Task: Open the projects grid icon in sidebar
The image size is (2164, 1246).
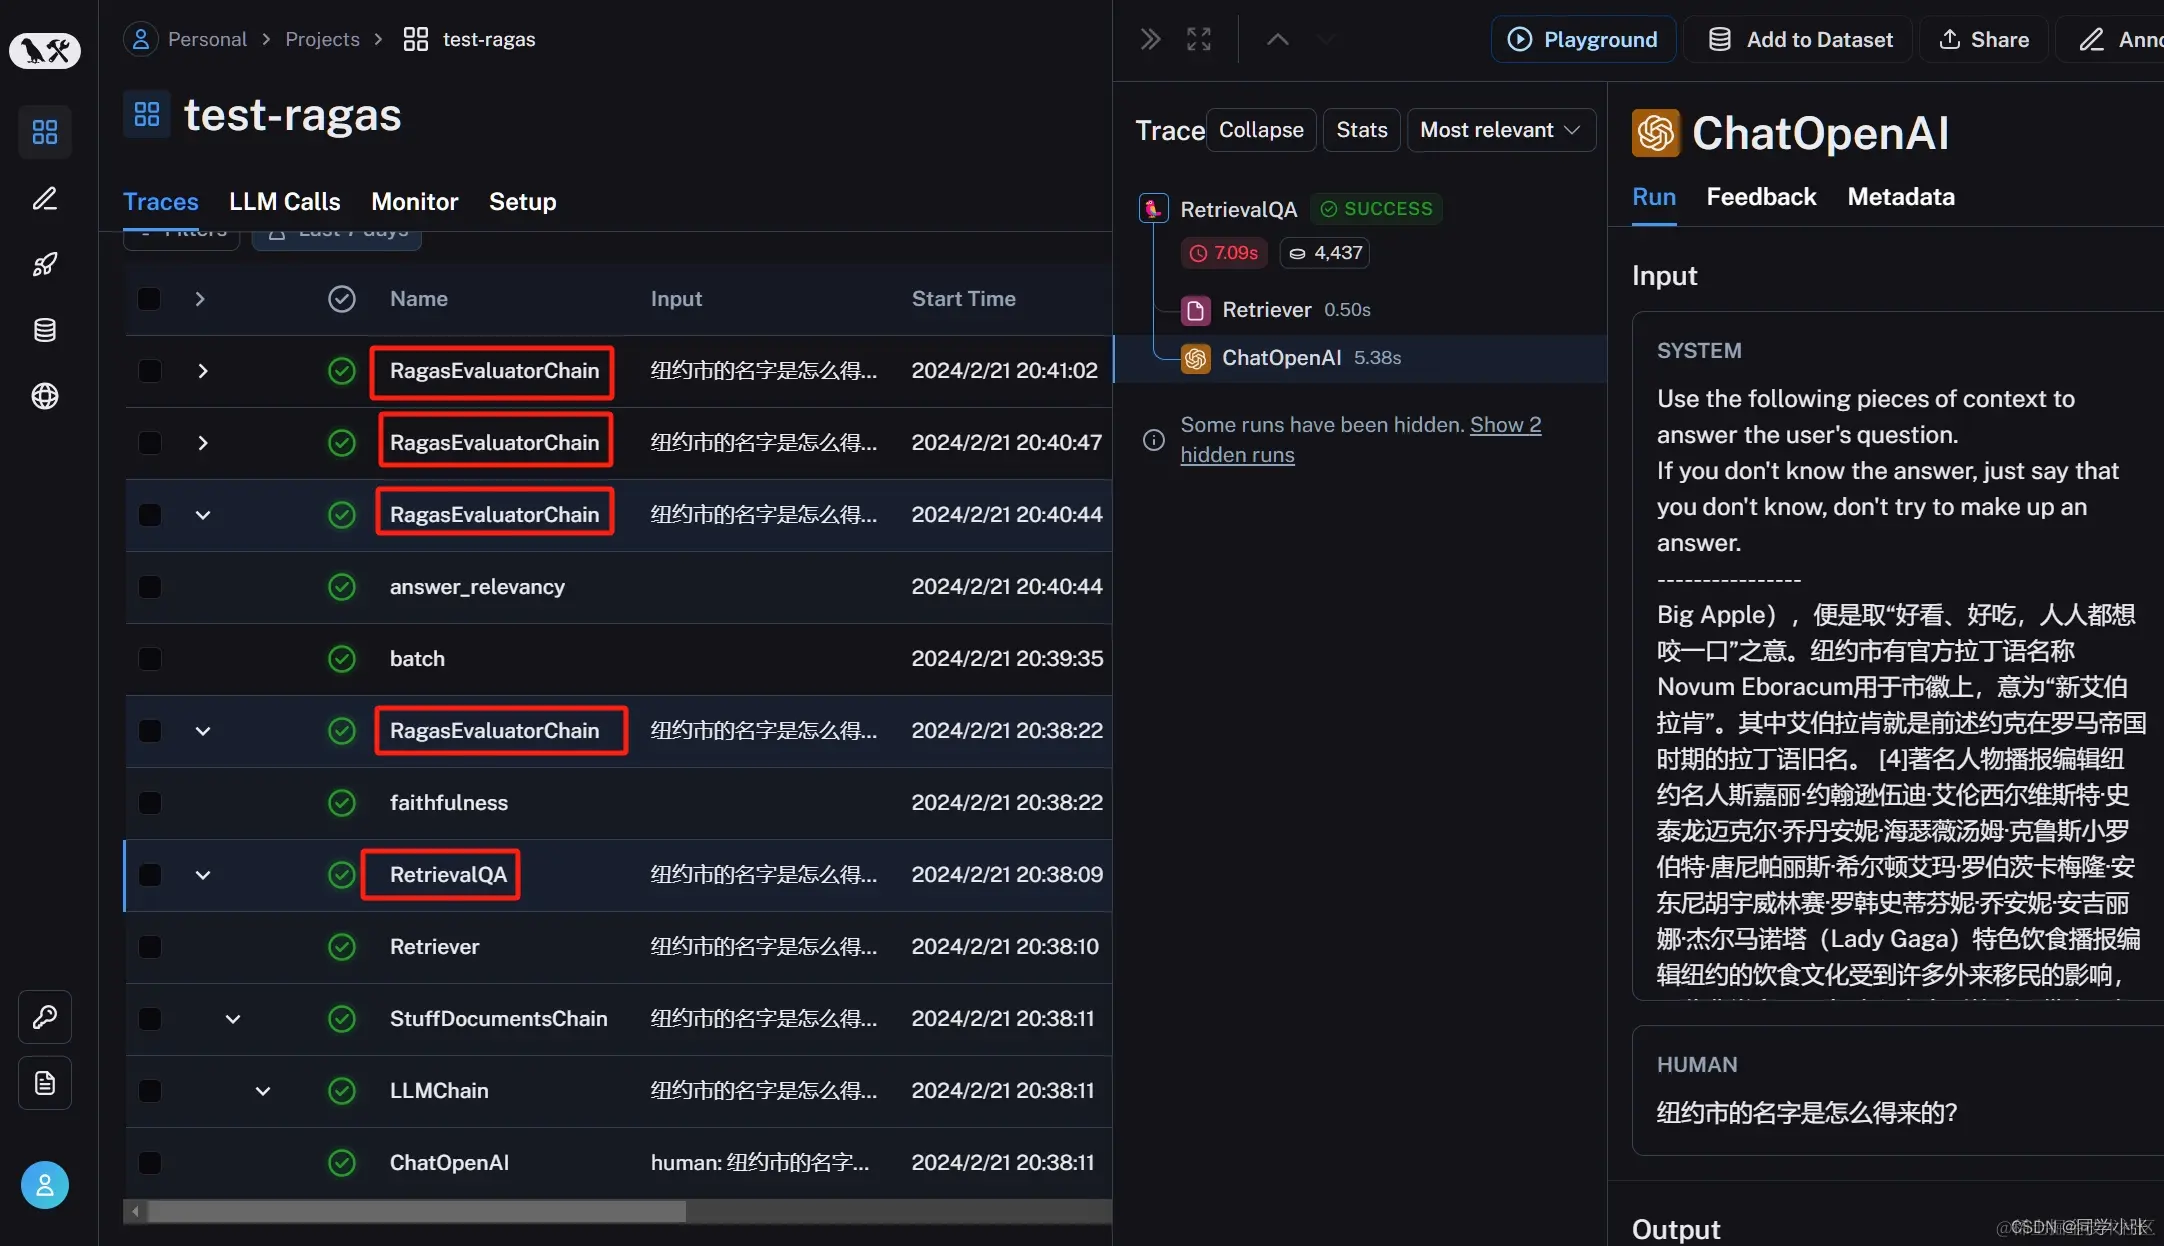Action: (45, 132)
